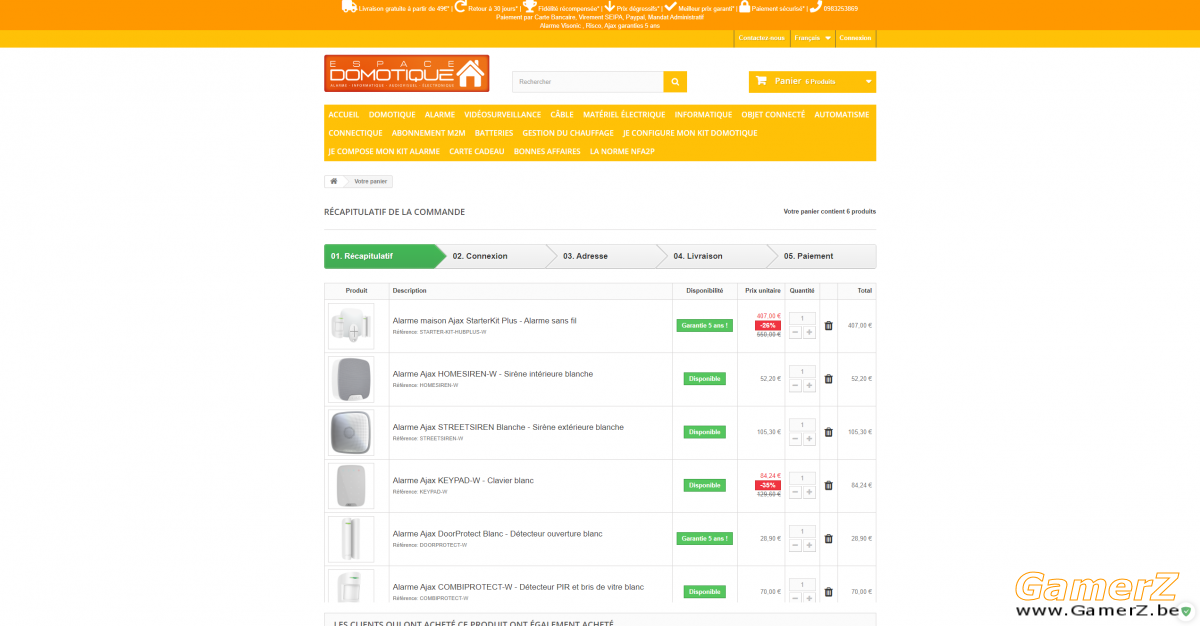Image resolution: width=1200 pixels, height=626 pixels.
Task: Open the KEYPAD-W keypad thumbnail
Action: click(351, 485)
